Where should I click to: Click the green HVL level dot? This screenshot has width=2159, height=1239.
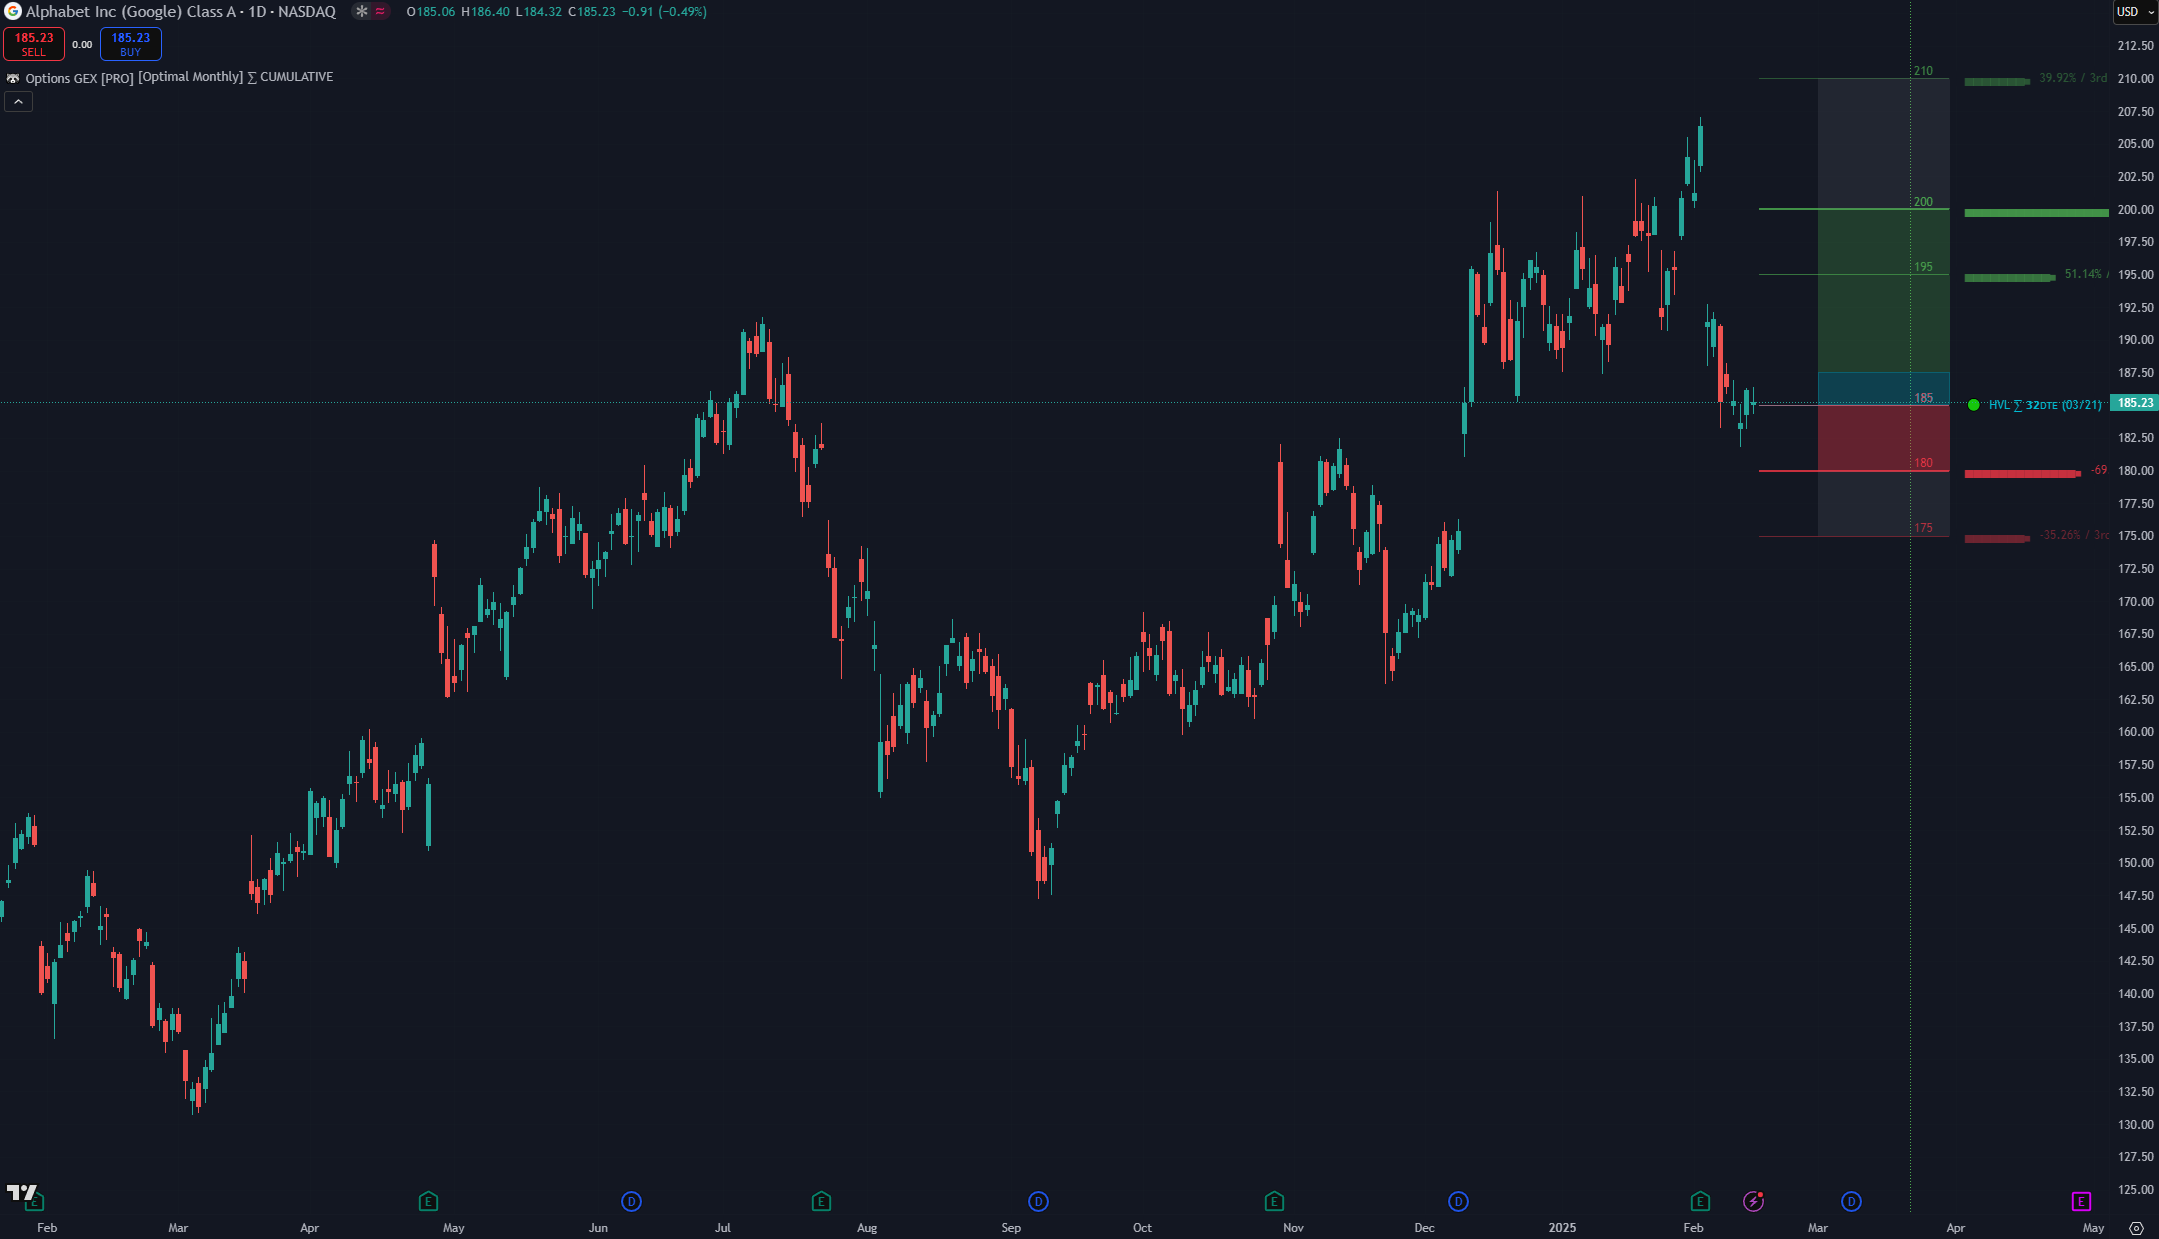tap(1973, 405)
